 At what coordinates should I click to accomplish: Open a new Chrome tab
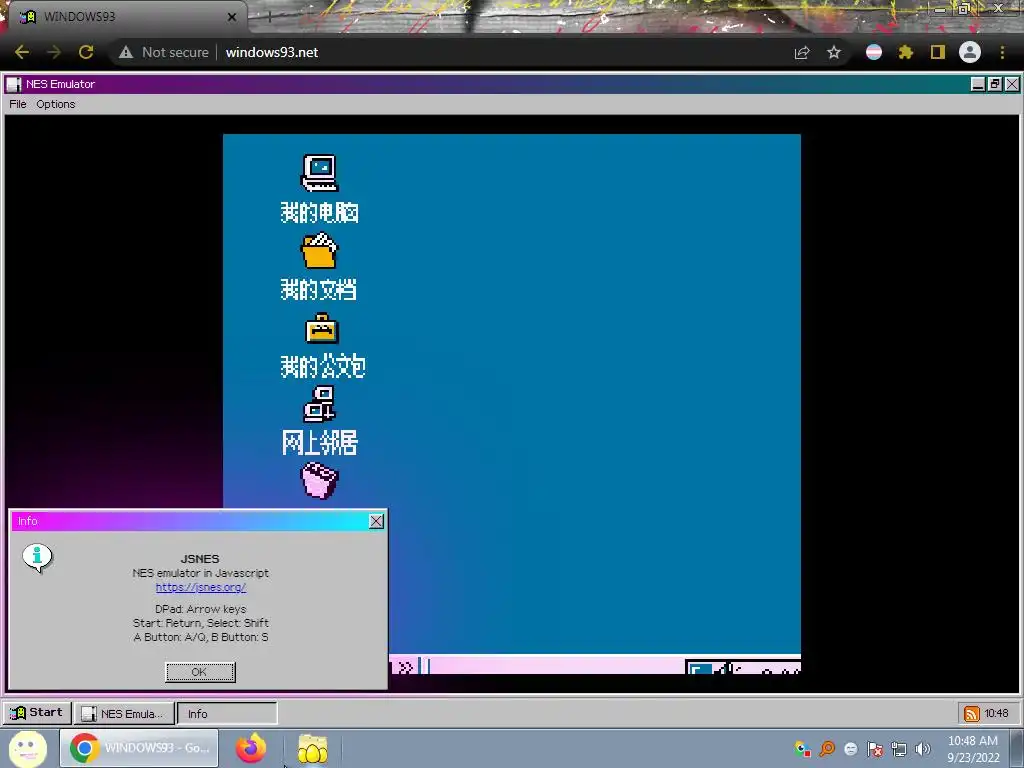point(269,17)
